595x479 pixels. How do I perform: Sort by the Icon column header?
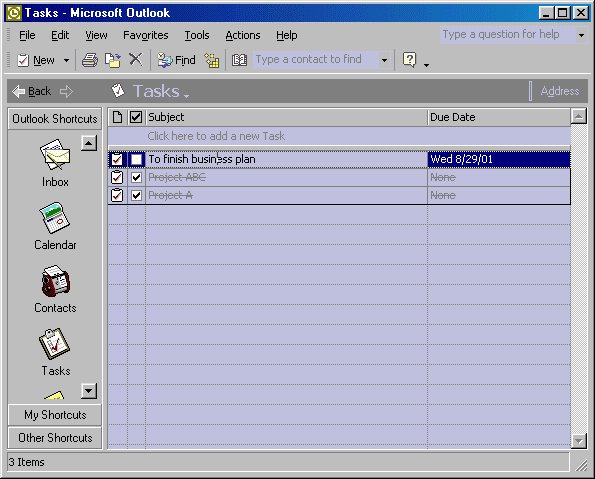pyautogui.click(x=118, y=117)
